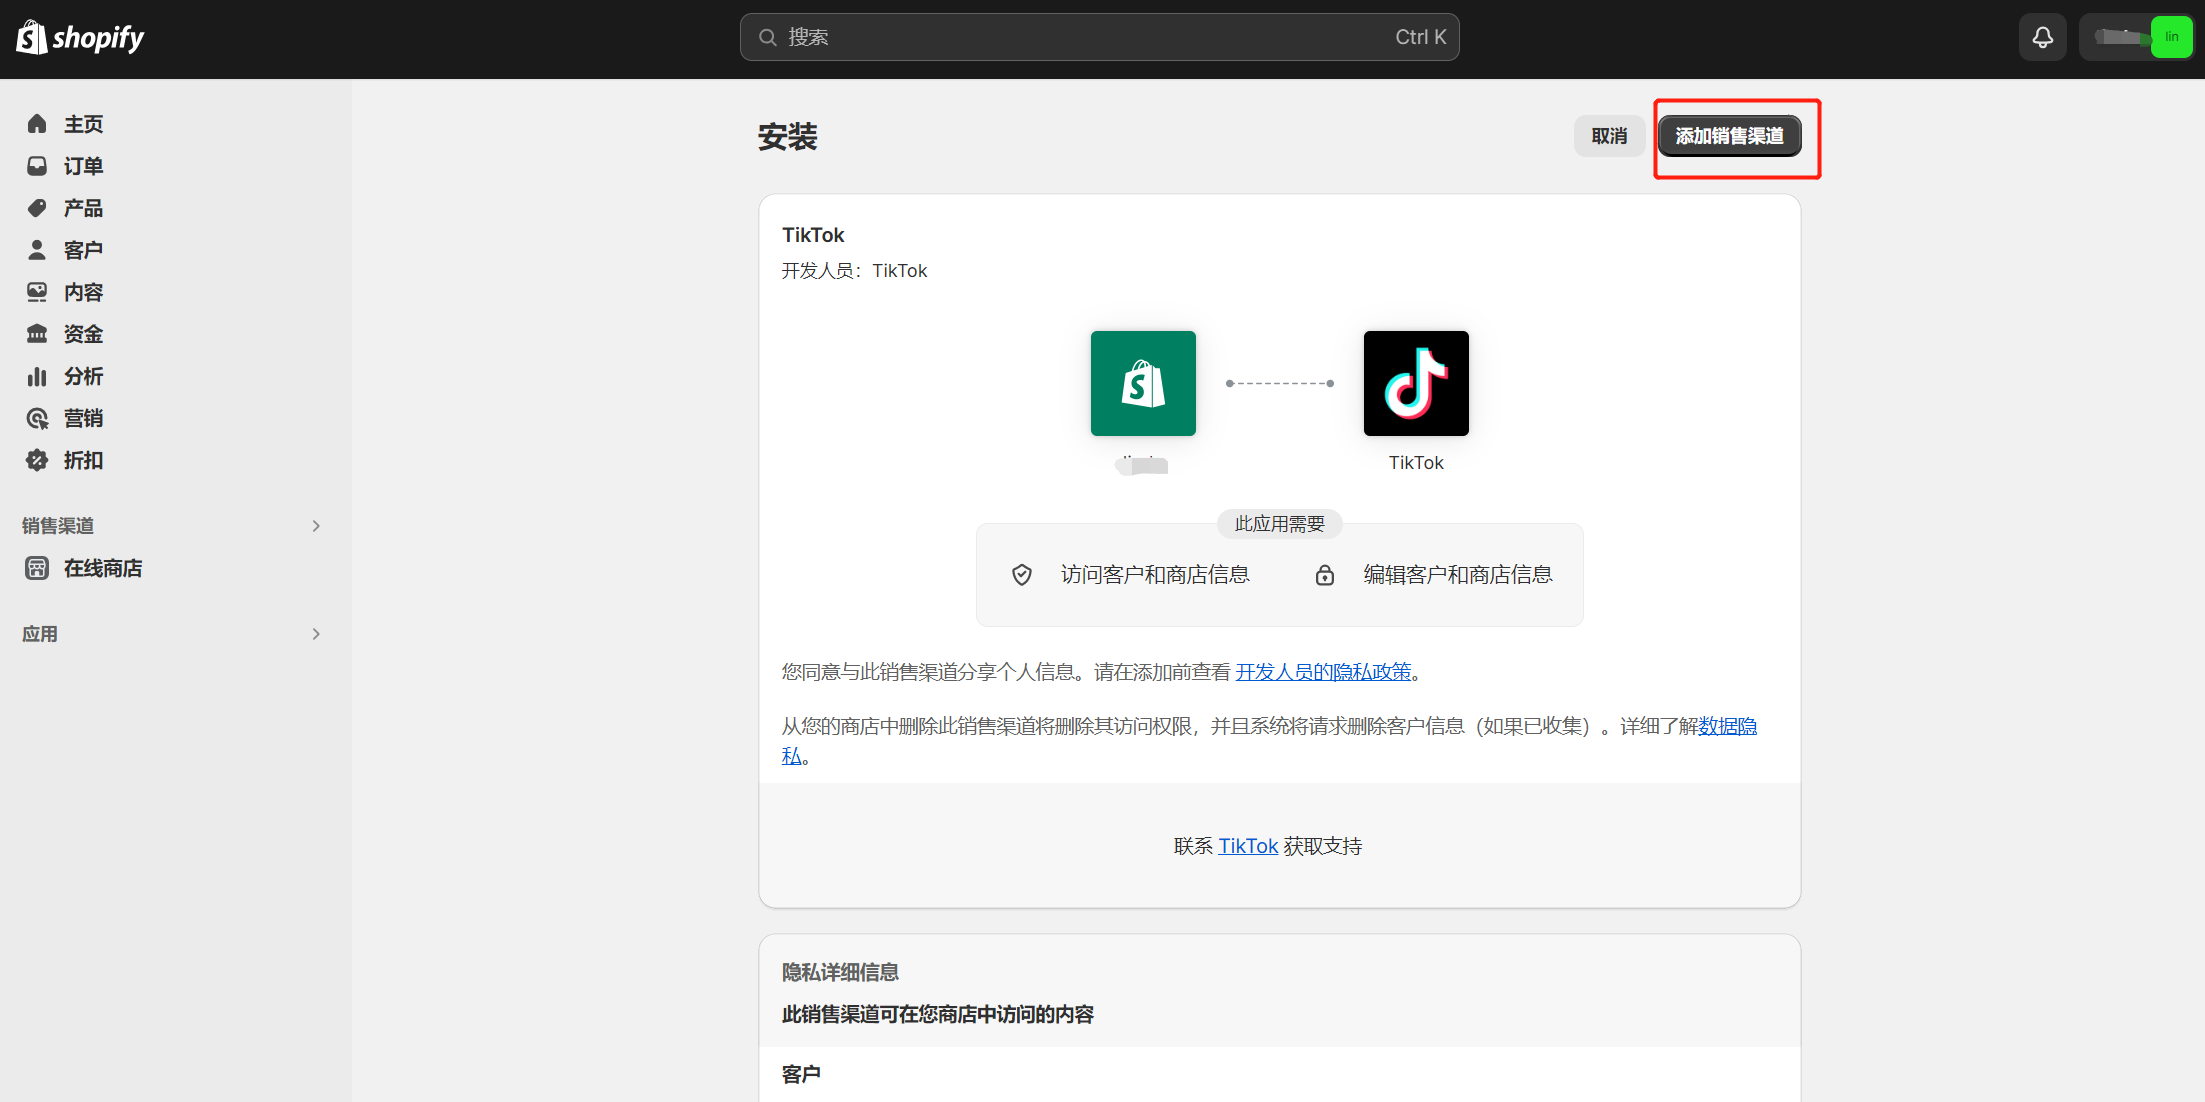Click the Ctrl K shortcut hint
The width and height of the screenshot is (2205, 1102).
pyautogui.click(x=1421, y=37)
